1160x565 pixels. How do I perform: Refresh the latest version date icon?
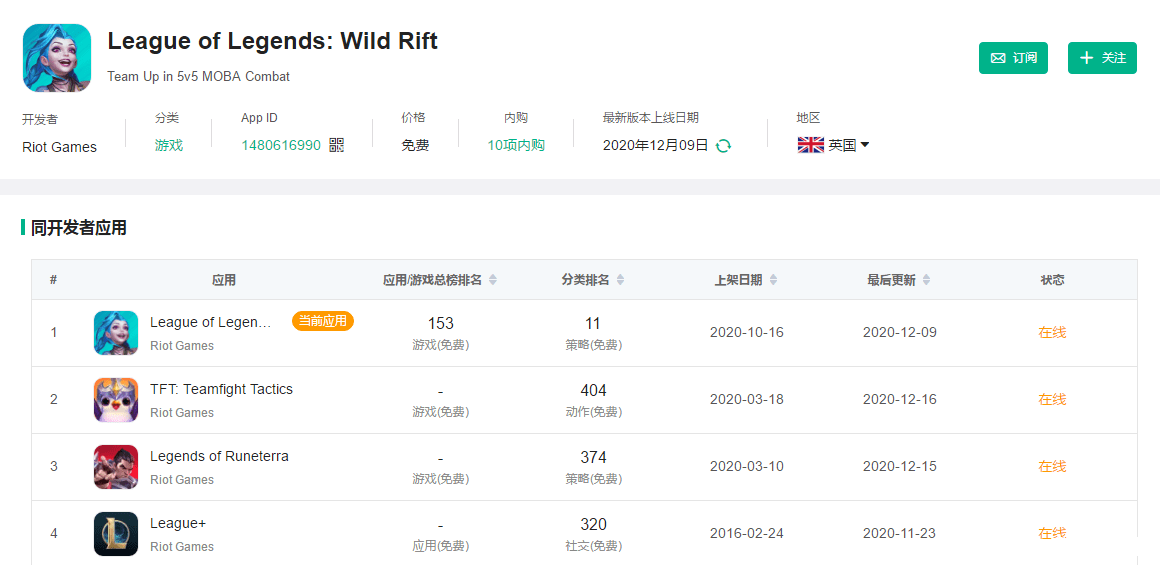pos(724,146)
